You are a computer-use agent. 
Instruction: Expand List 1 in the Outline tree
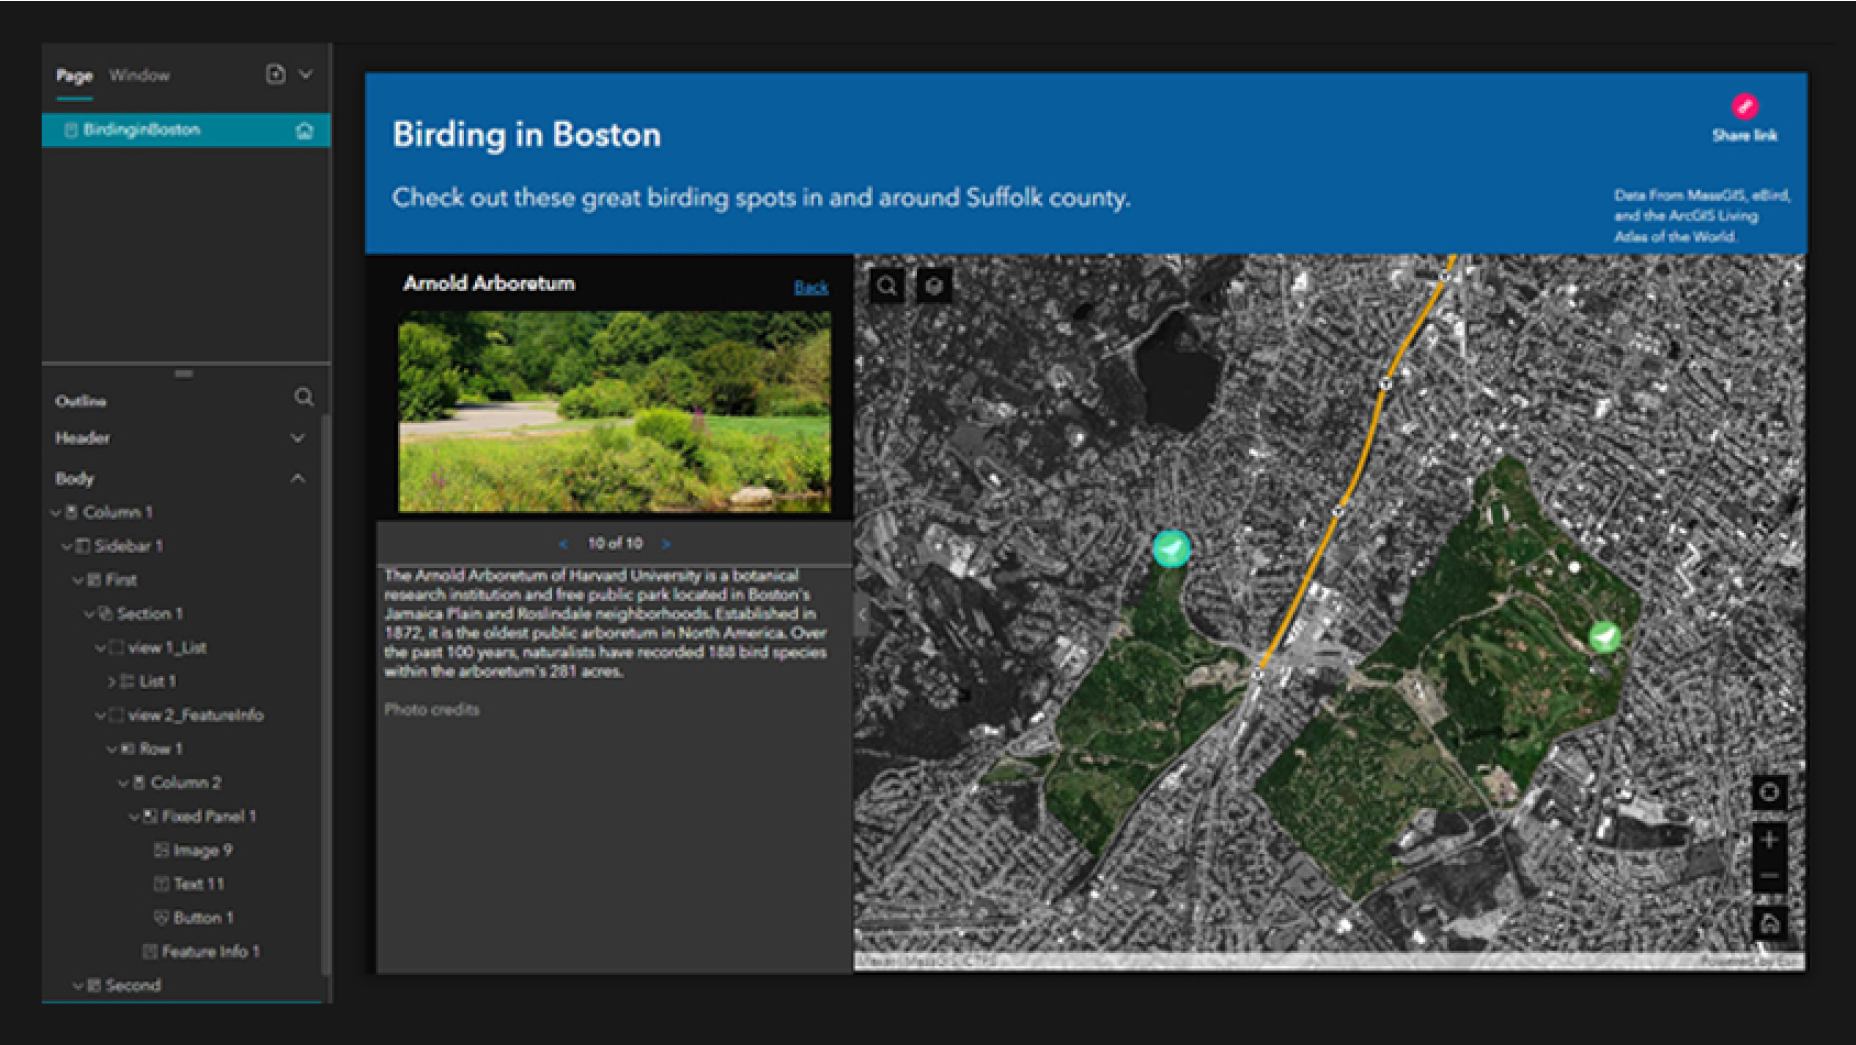coord(110,681)
